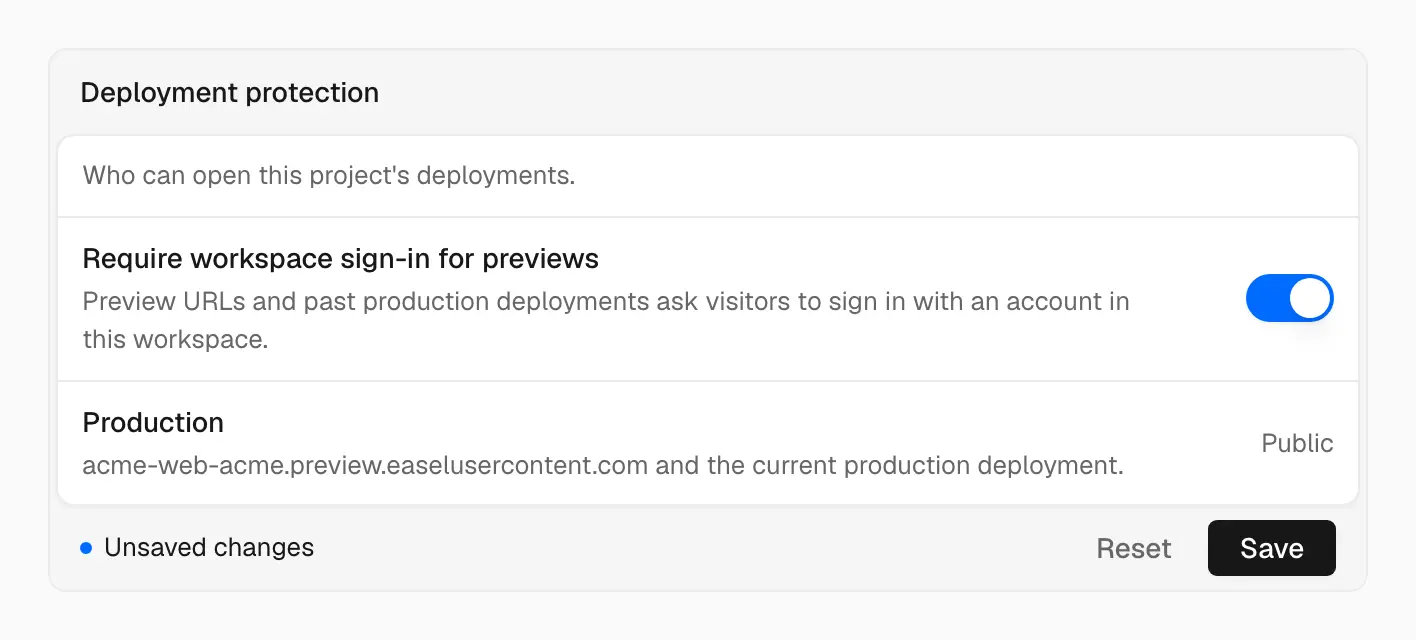Screen dimensions: 1416x640
Task: Select the 'Deployment protection' heading
Action: (x=230, y=93)
